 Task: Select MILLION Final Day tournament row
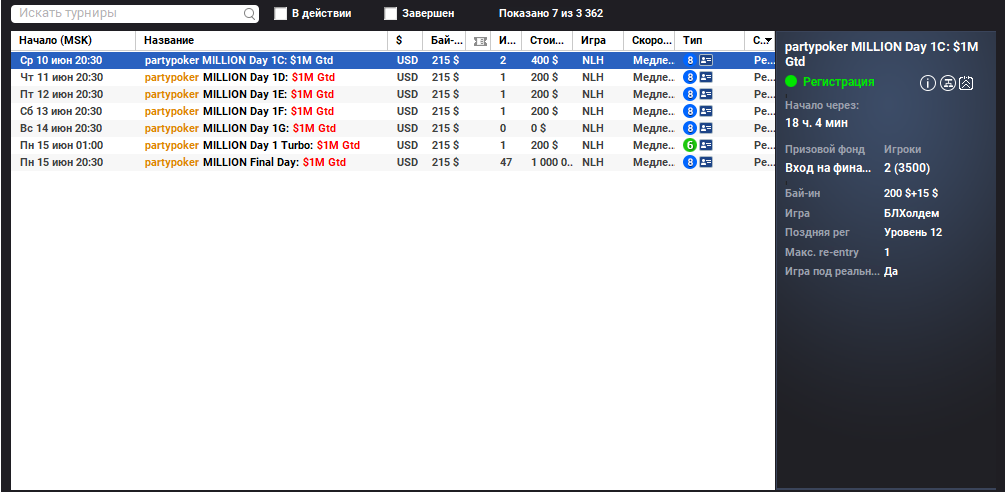pos(244,162)
